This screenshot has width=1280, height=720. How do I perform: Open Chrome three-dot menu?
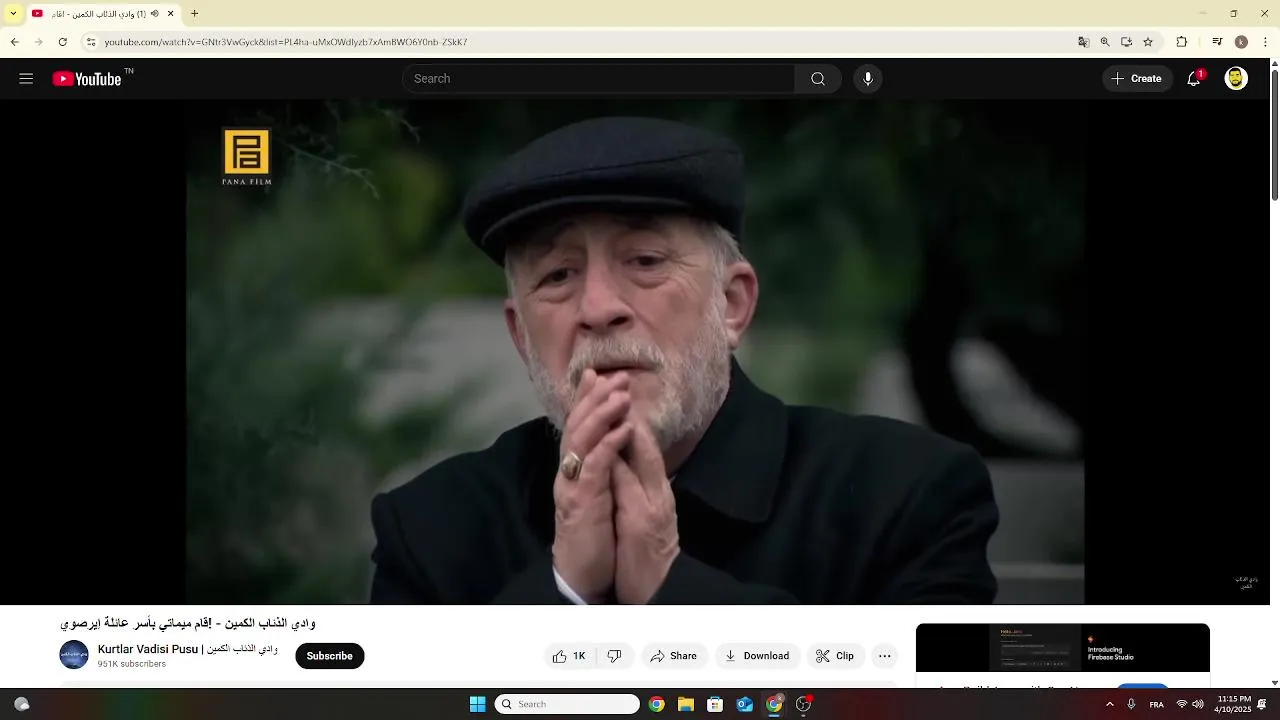tap(1266, 42)
